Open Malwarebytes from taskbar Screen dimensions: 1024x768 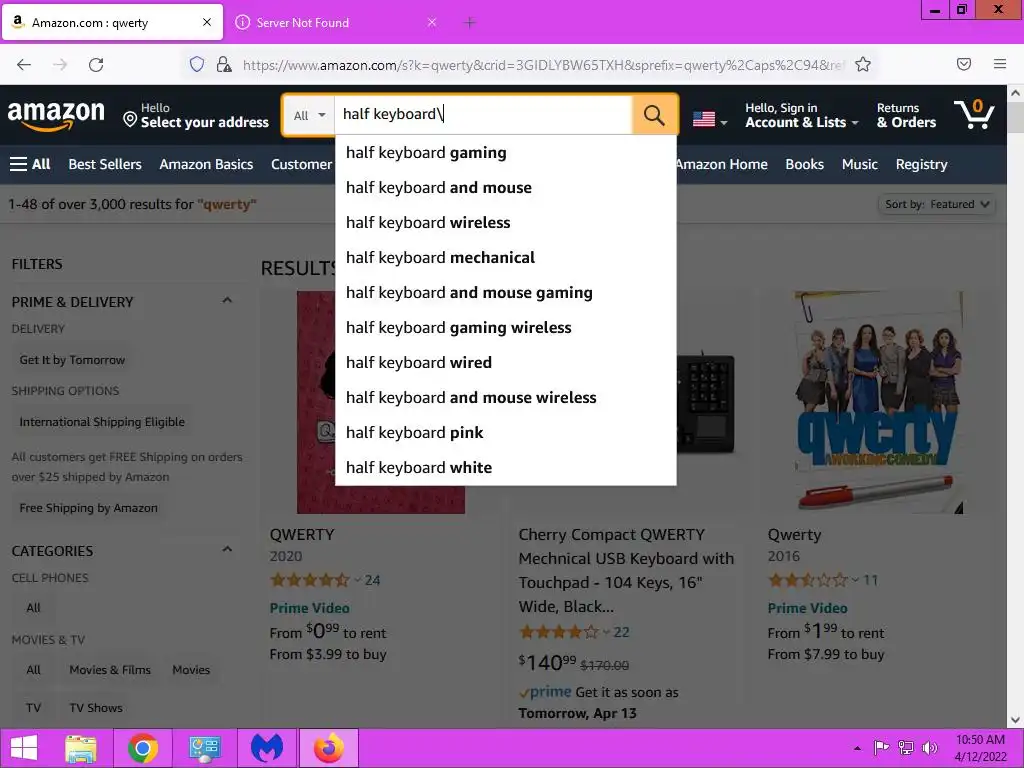(267, 748)
